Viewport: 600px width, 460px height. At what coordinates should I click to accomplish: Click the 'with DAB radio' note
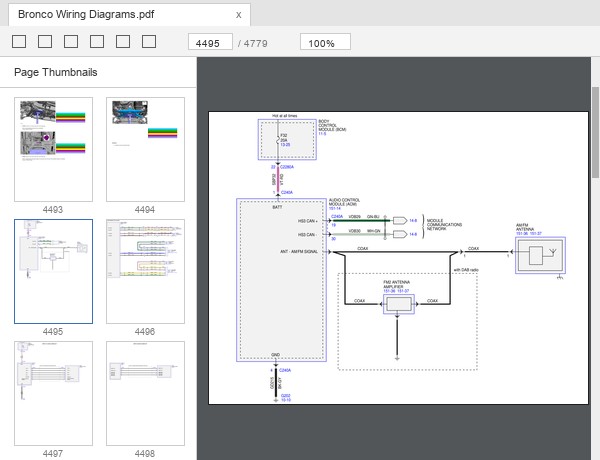tap(466, 270)
